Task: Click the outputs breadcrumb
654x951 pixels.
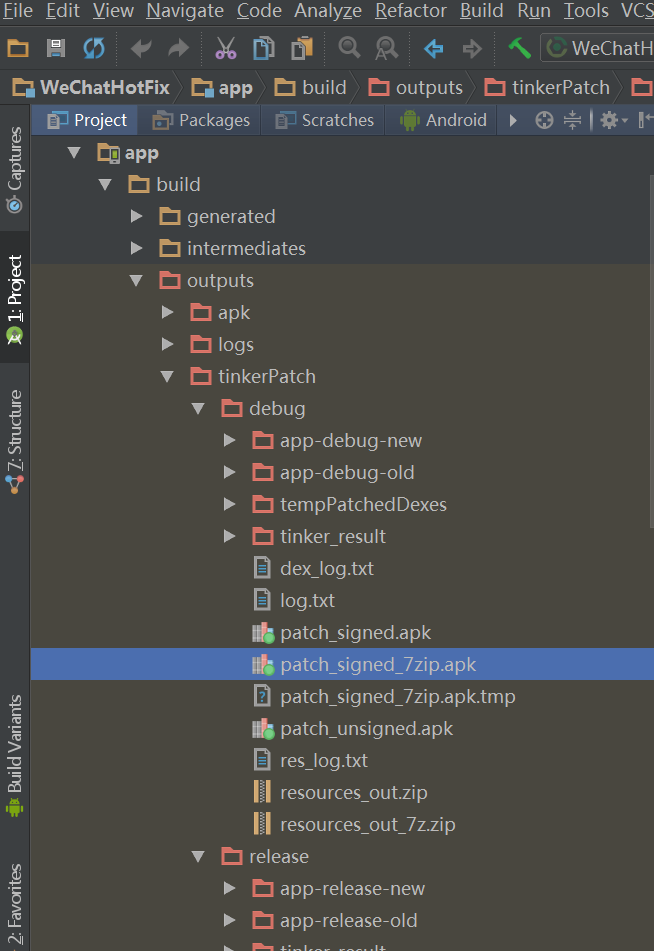Action: [415, 87]
